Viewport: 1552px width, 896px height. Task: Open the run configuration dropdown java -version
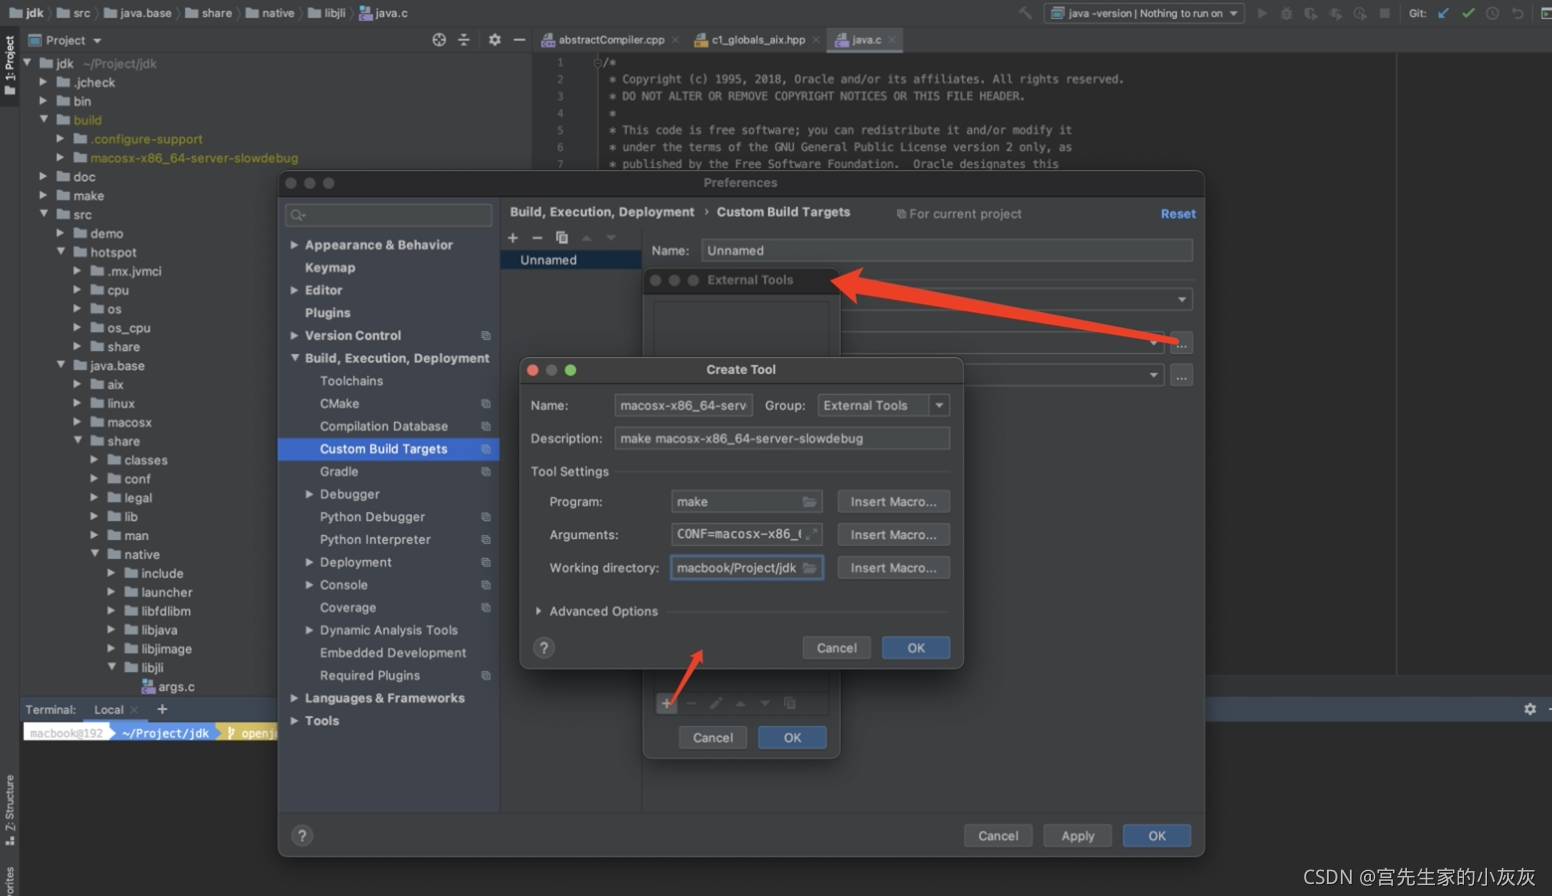click(x=1144, y=13)
